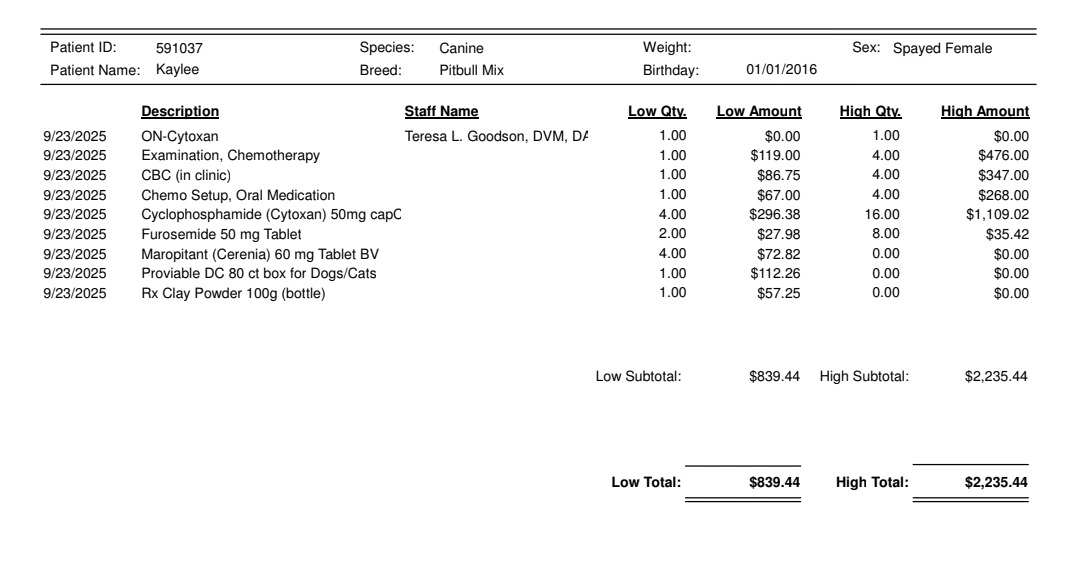The height and width of the screenshot is (574, 1080).
Task: Click the Low Qty. column header
Action: tap(656, 111)
